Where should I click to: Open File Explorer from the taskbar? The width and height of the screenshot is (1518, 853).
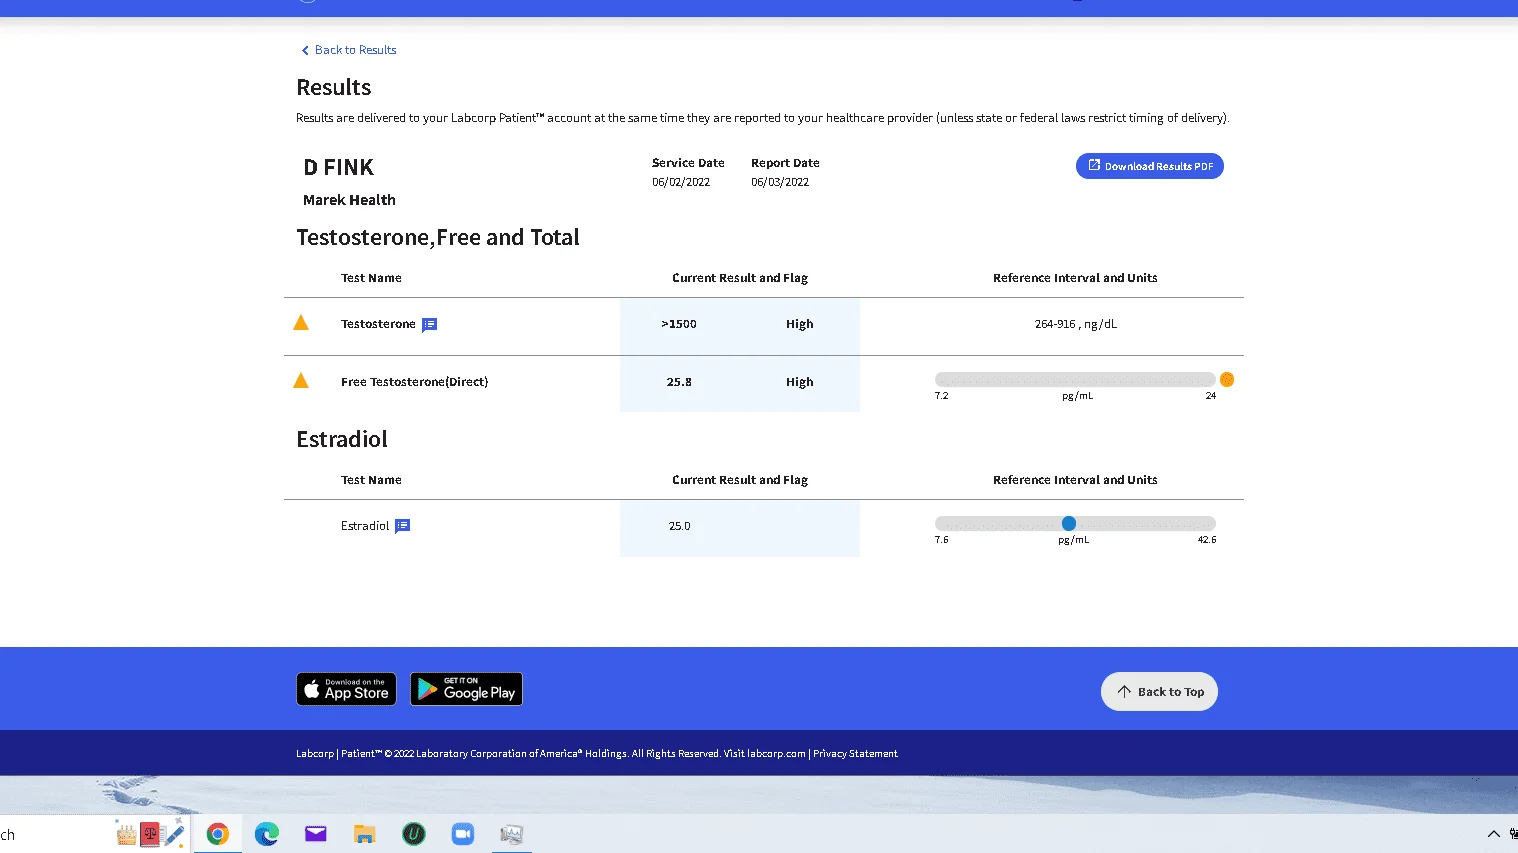(364, 834)
